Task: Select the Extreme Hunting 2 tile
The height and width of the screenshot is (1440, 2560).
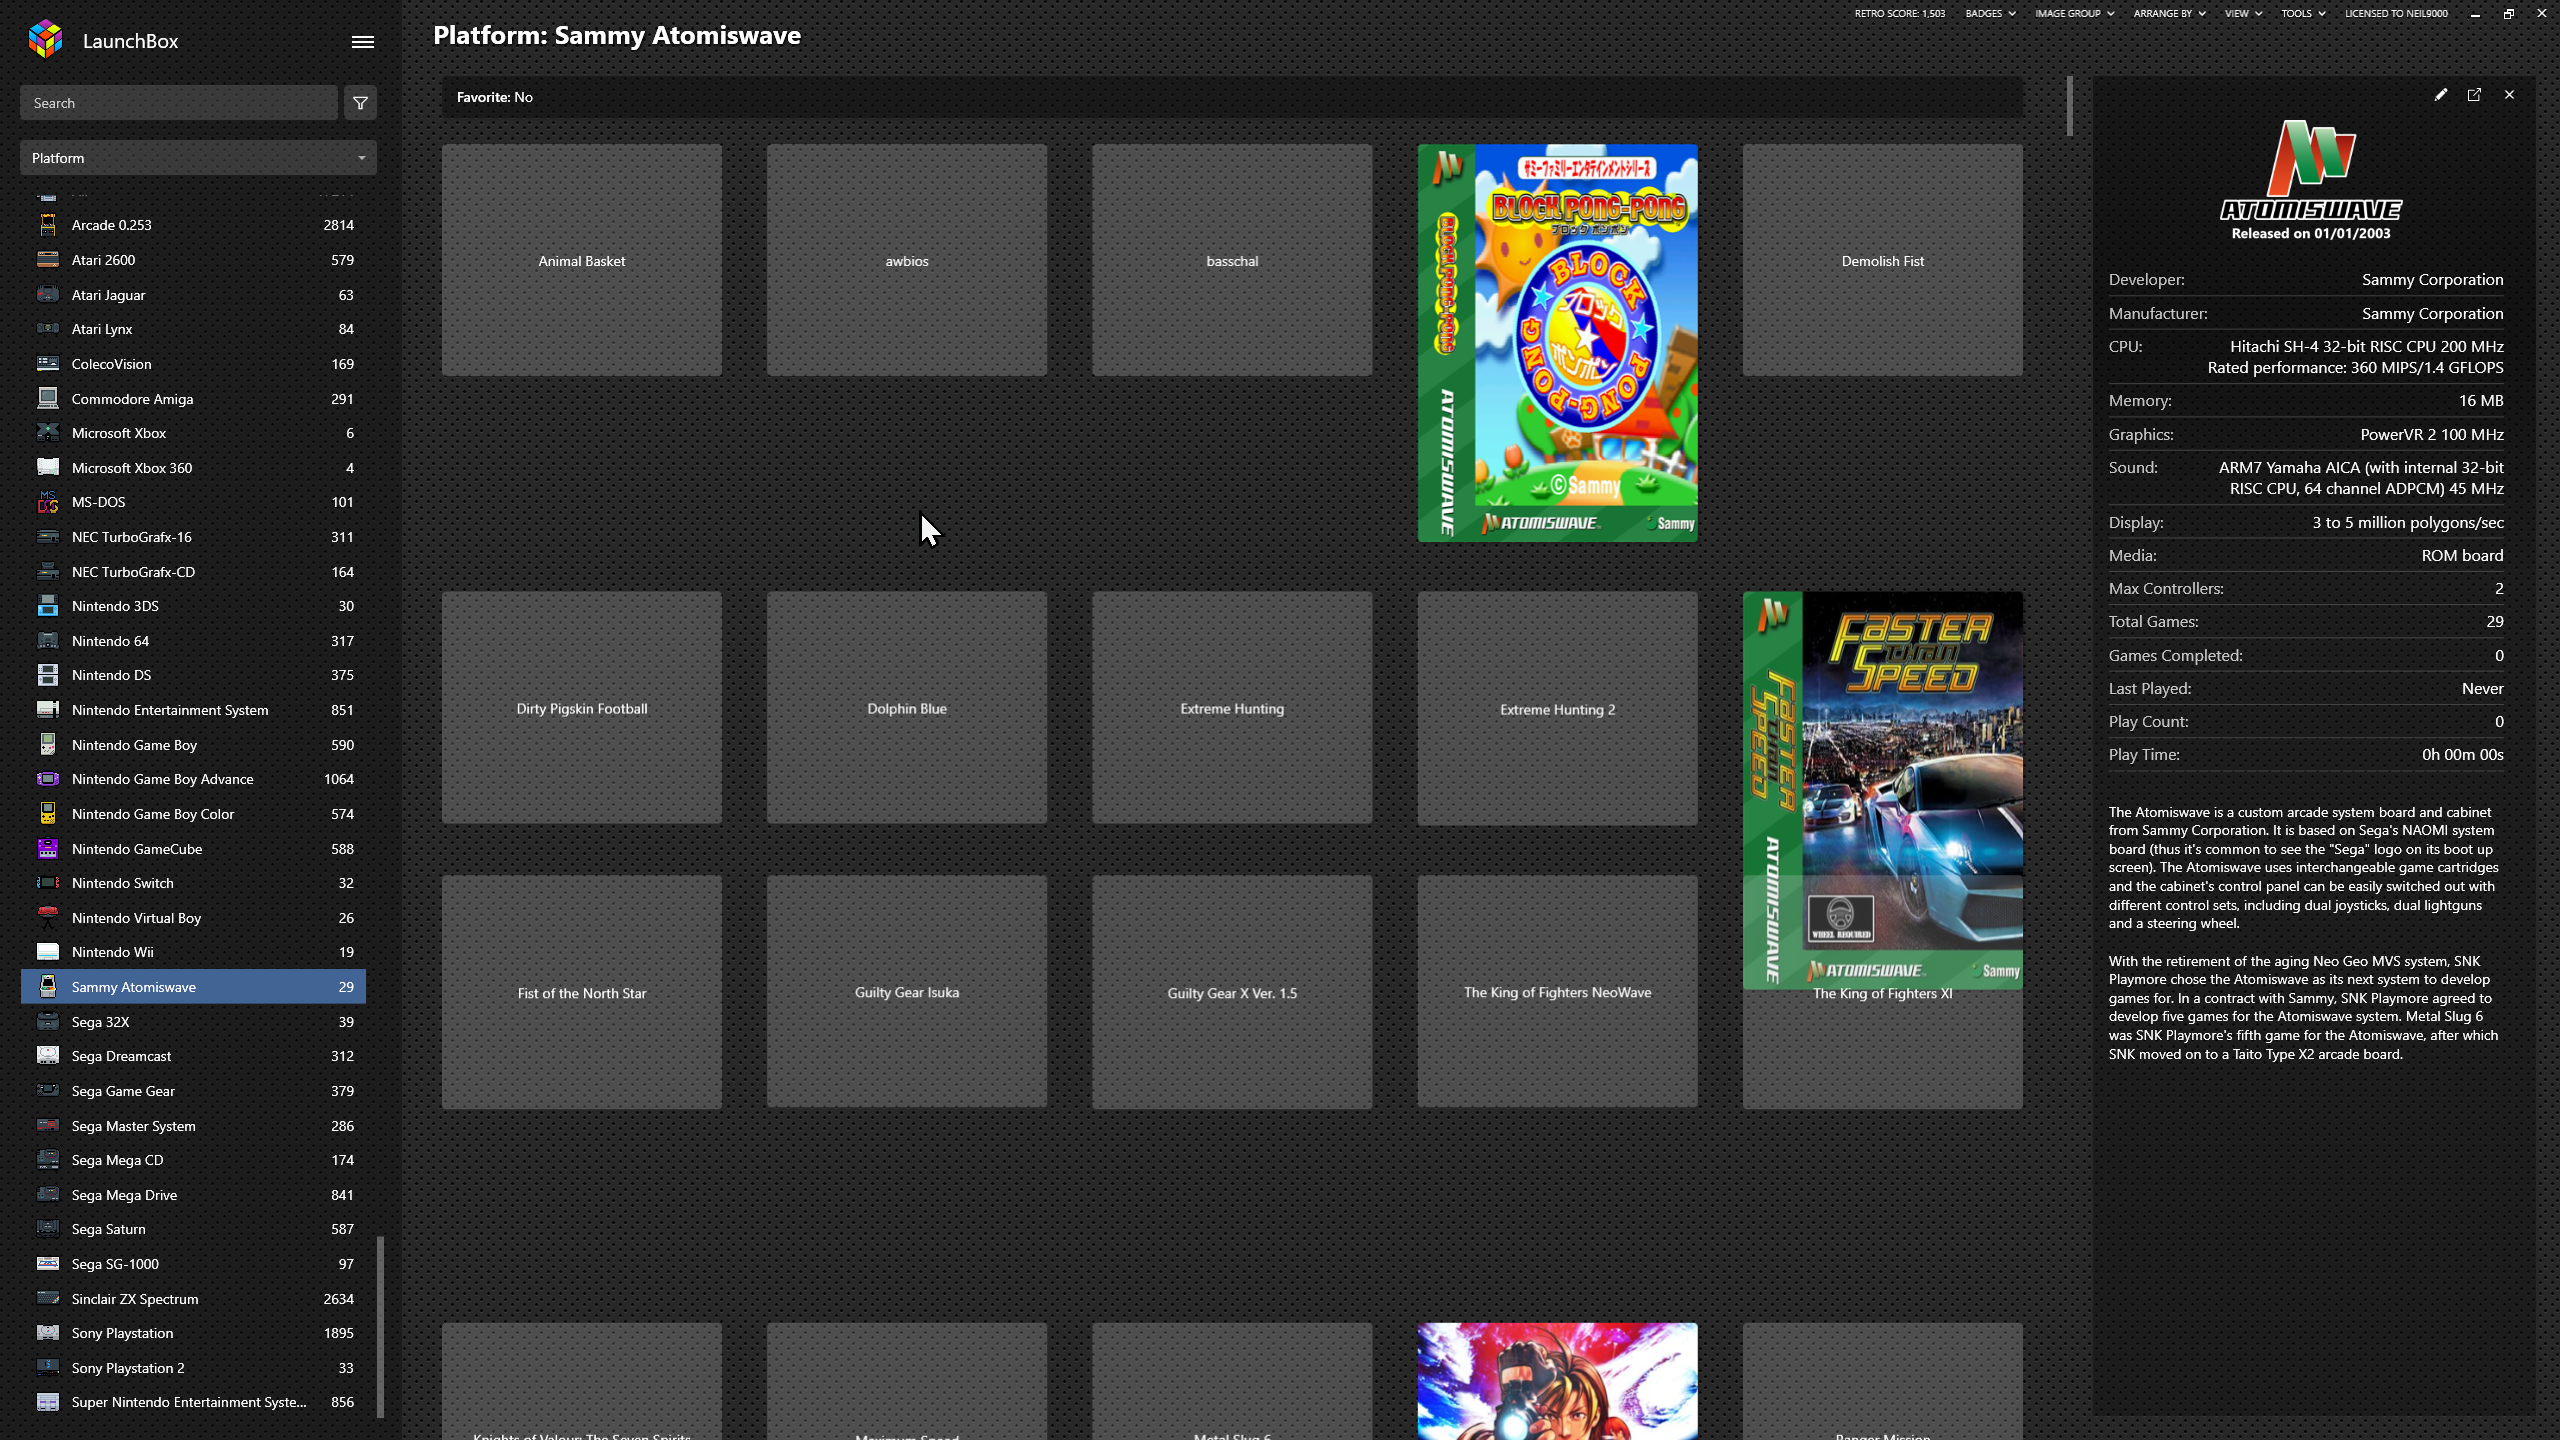Action: [x=1557, y=708]
